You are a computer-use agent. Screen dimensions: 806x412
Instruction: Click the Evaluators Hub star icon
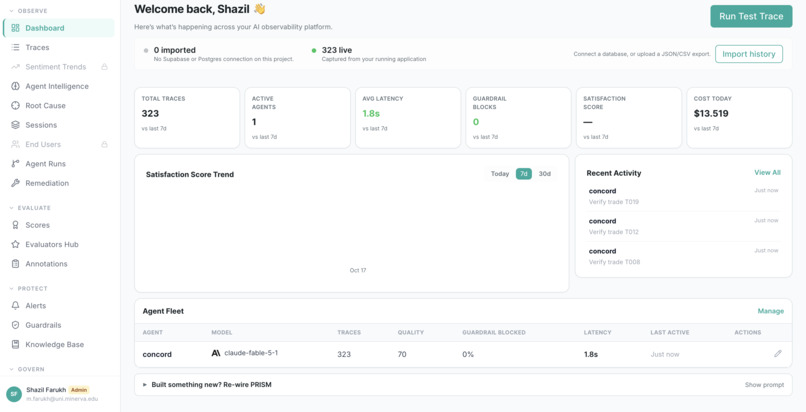[x=15, y=245]
